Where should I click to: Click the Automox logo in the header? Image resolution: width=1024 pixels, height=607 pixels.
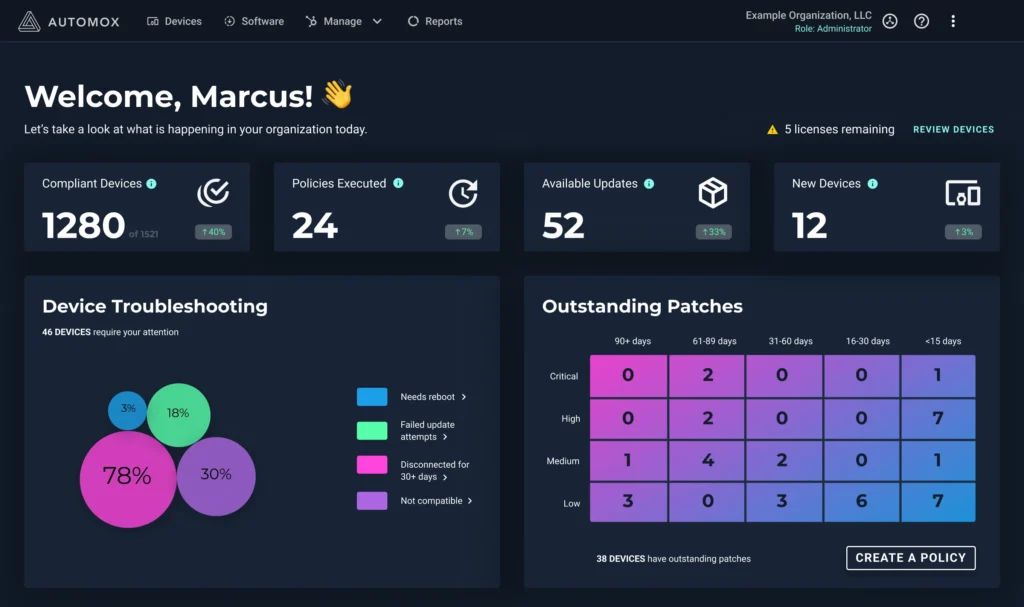pyautogui.click(x=68, y=21)
